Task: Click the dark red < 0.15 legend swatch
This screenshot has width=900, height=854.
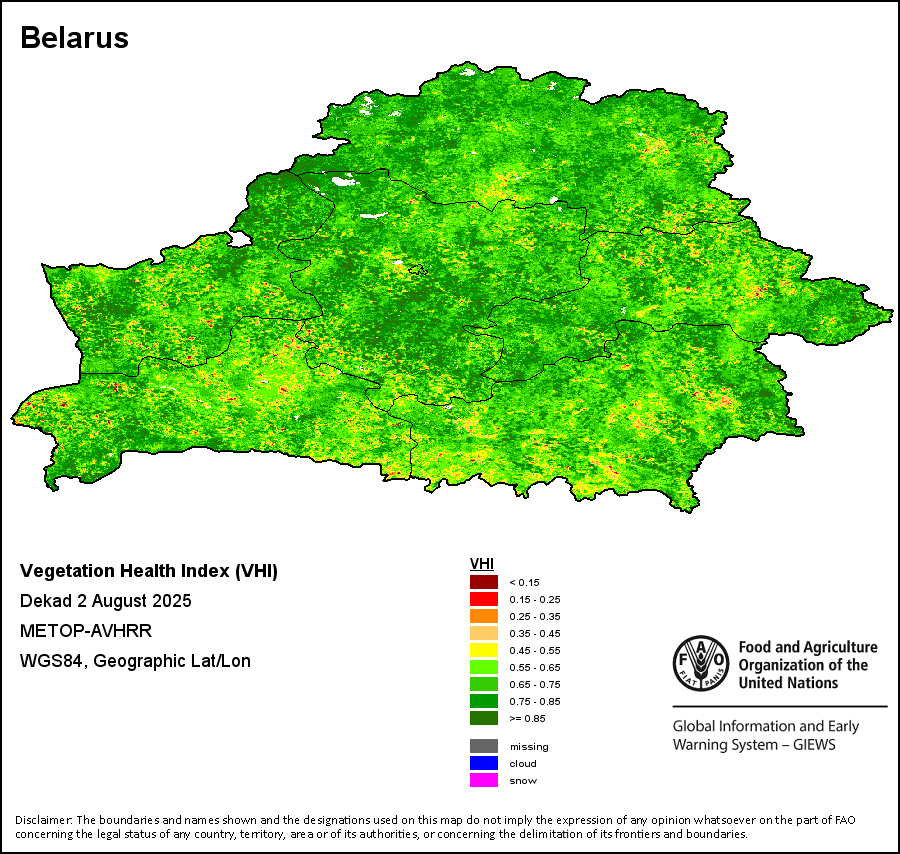Action: click(x=483, y=582)
